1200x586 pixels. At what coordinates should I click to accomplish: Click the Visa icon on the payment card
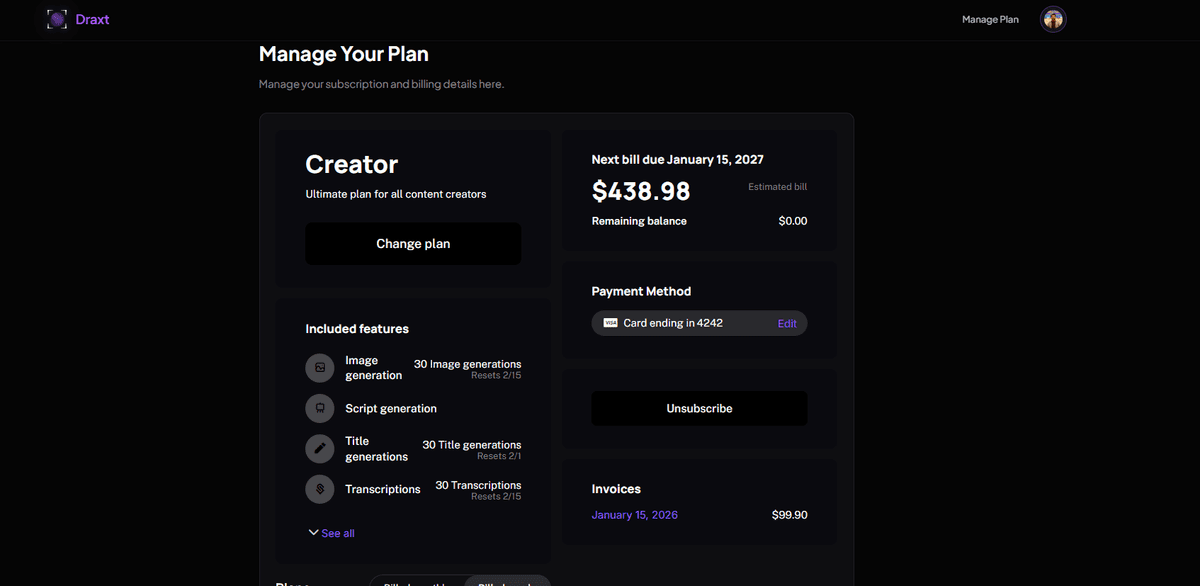pos(608,323)
